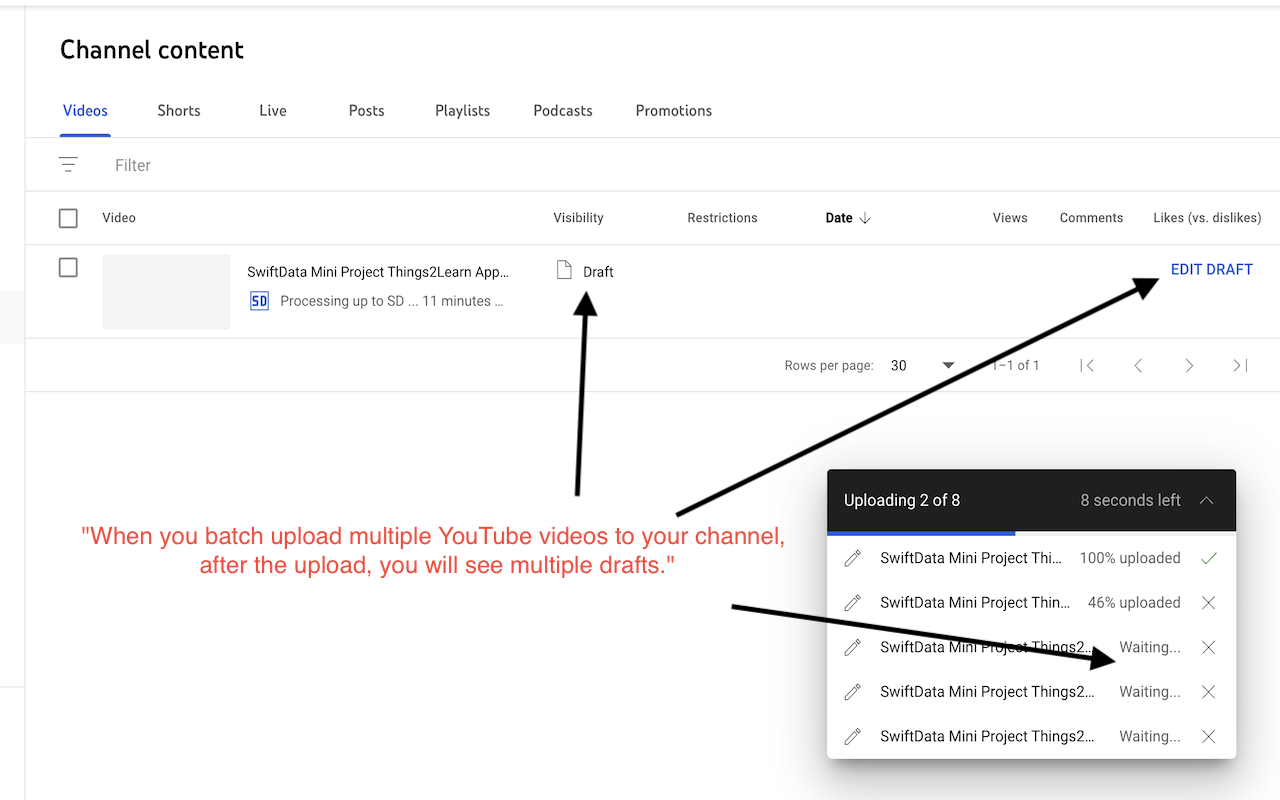Image resolution: width=1280 pixels, height=800 pixels.
Task: Click the Restrictions column header
Action: point(722,218)
